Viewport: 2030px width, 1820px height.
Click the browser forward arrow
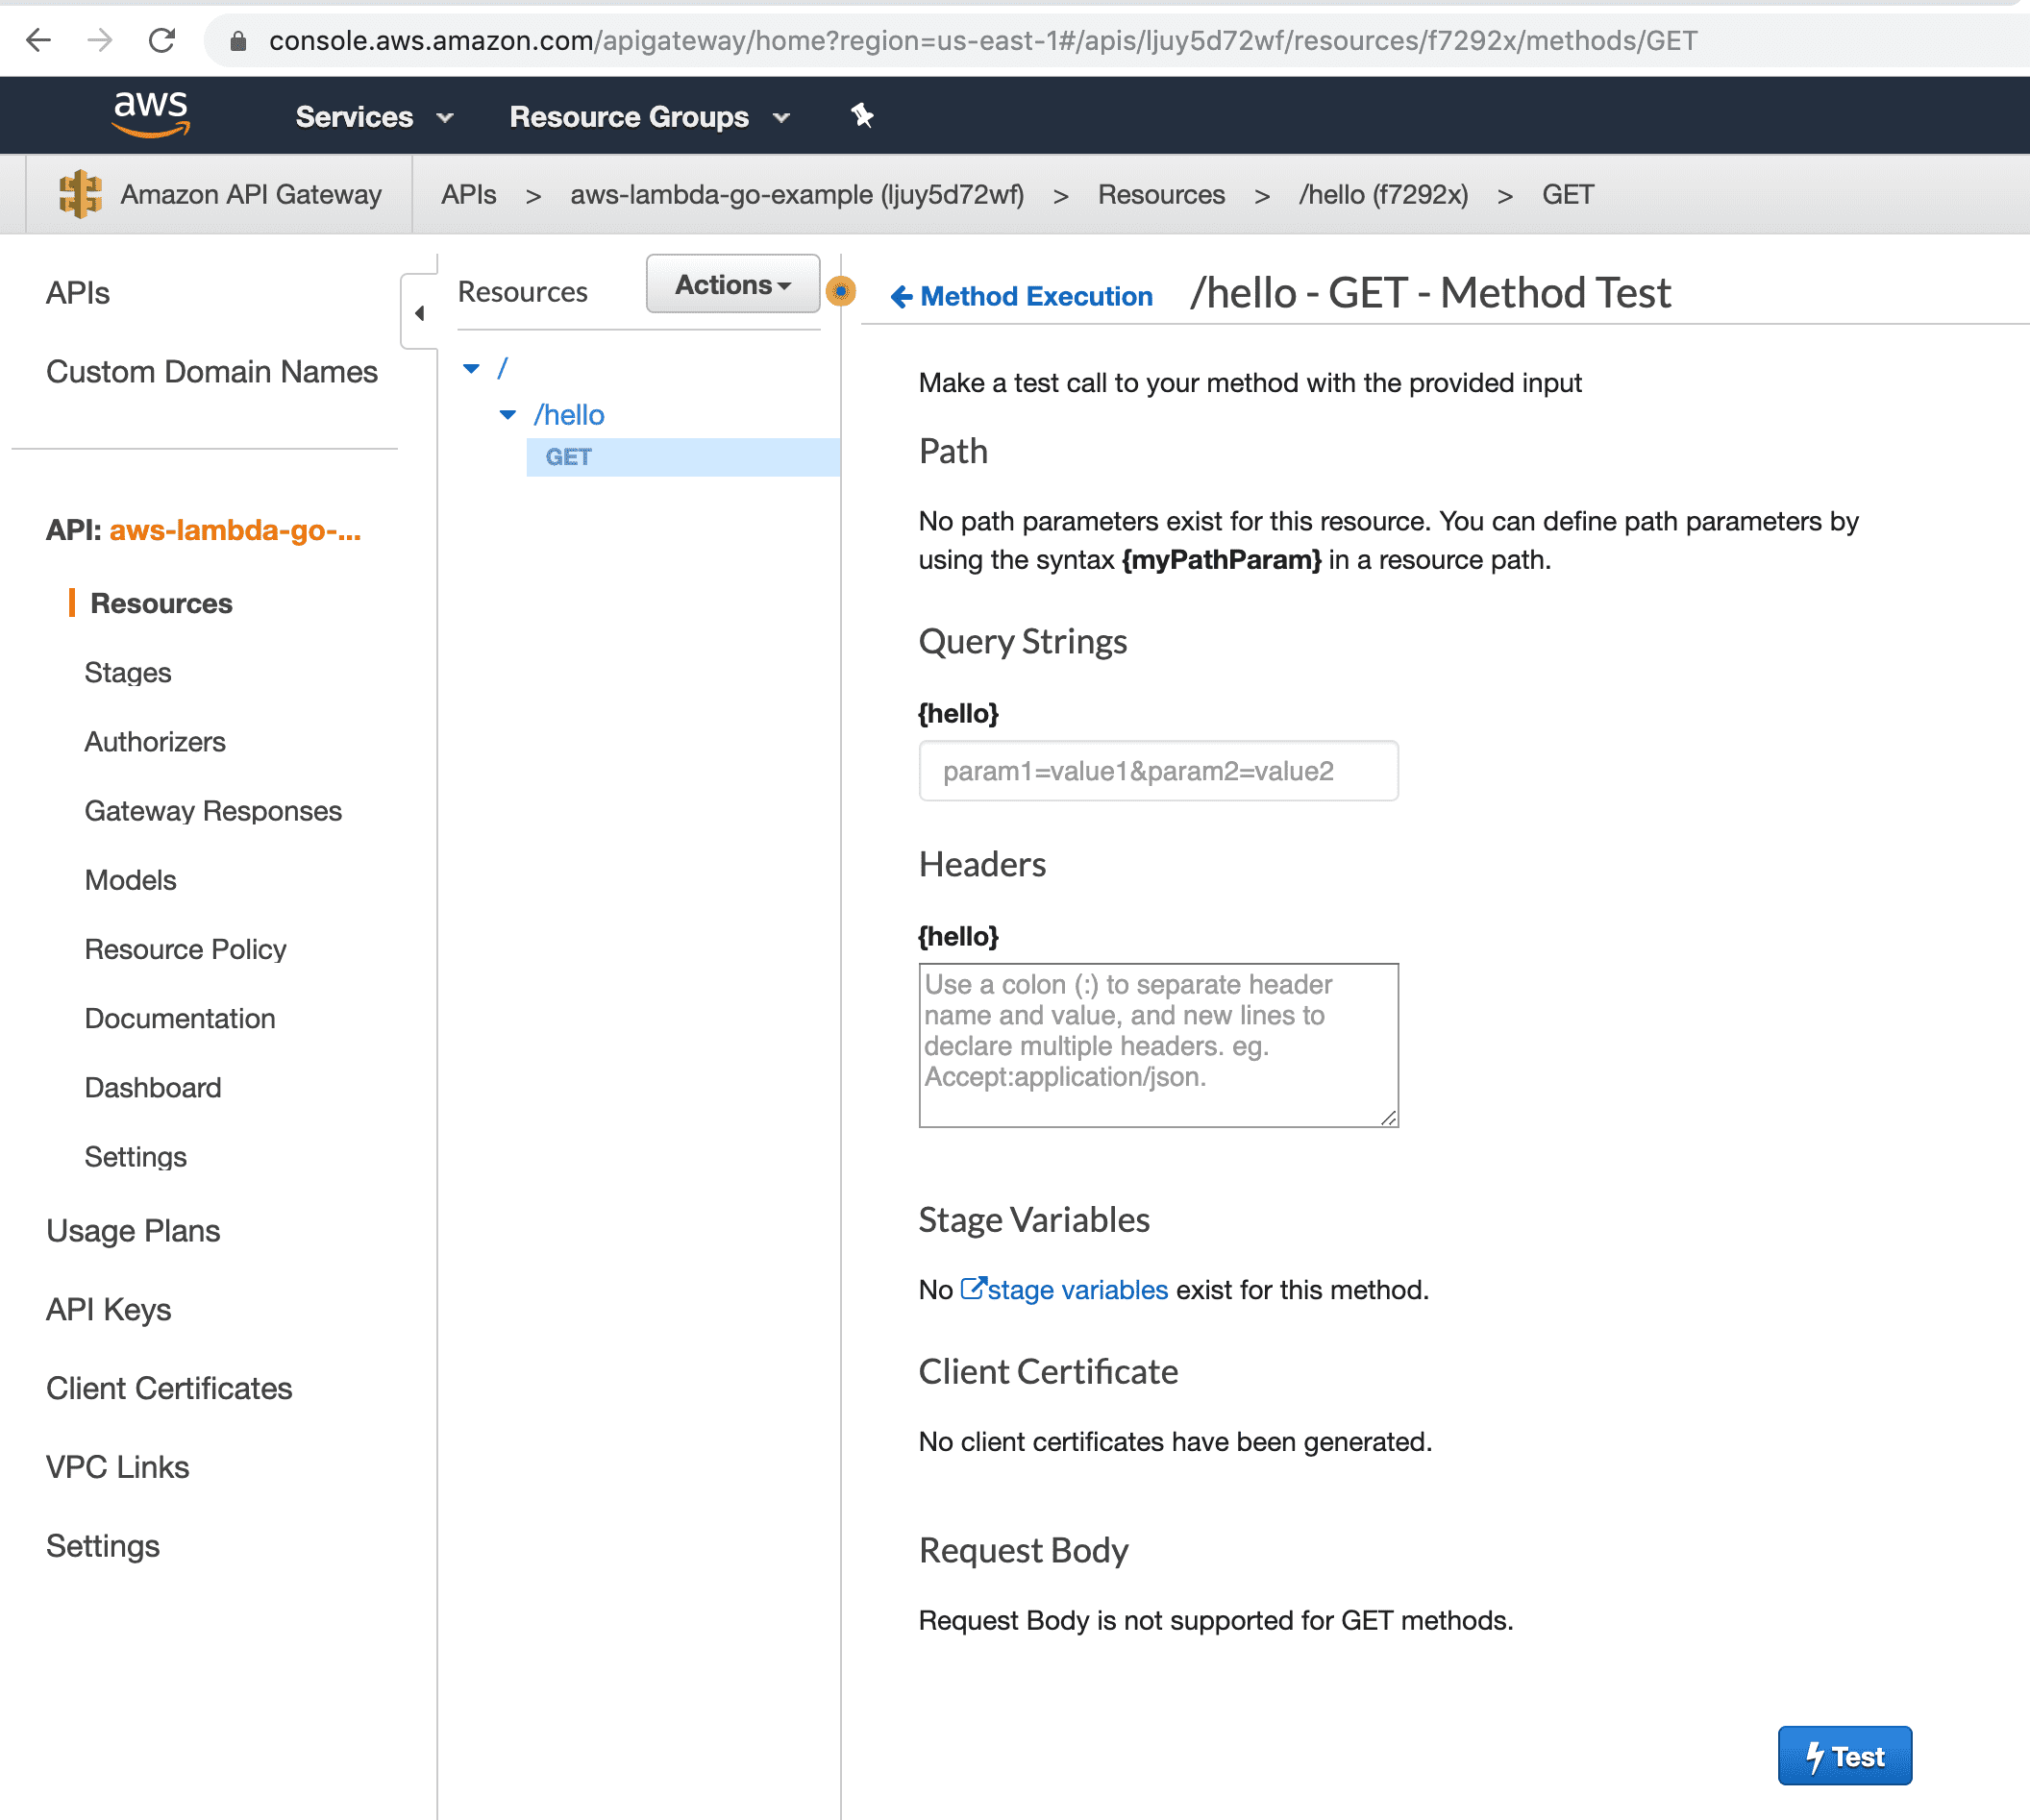tap(100, 40)
